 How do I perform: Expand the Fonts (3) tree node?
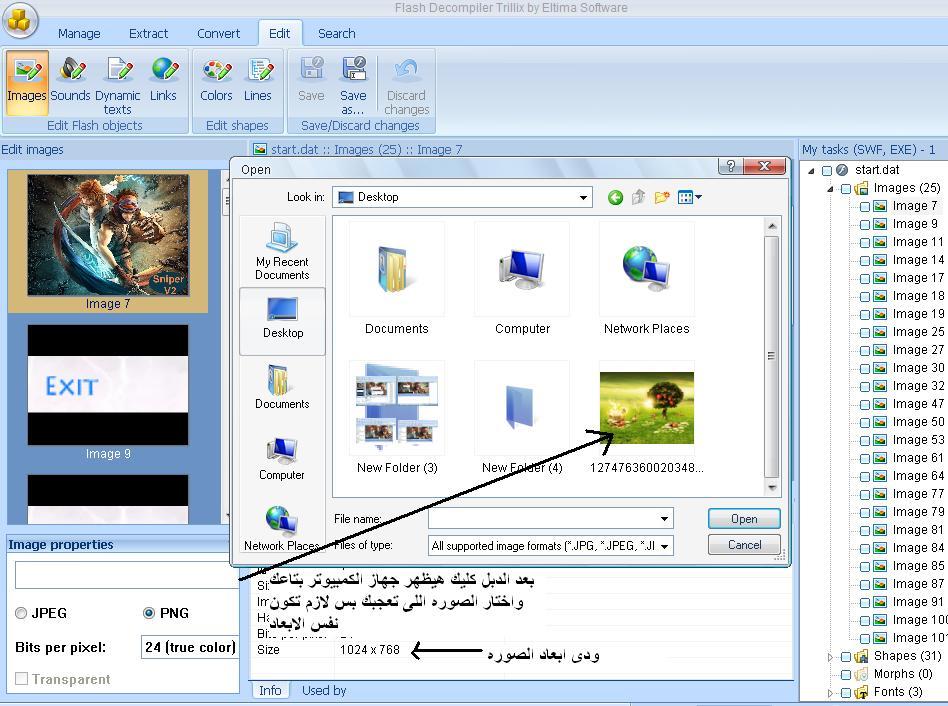point(831,693)
